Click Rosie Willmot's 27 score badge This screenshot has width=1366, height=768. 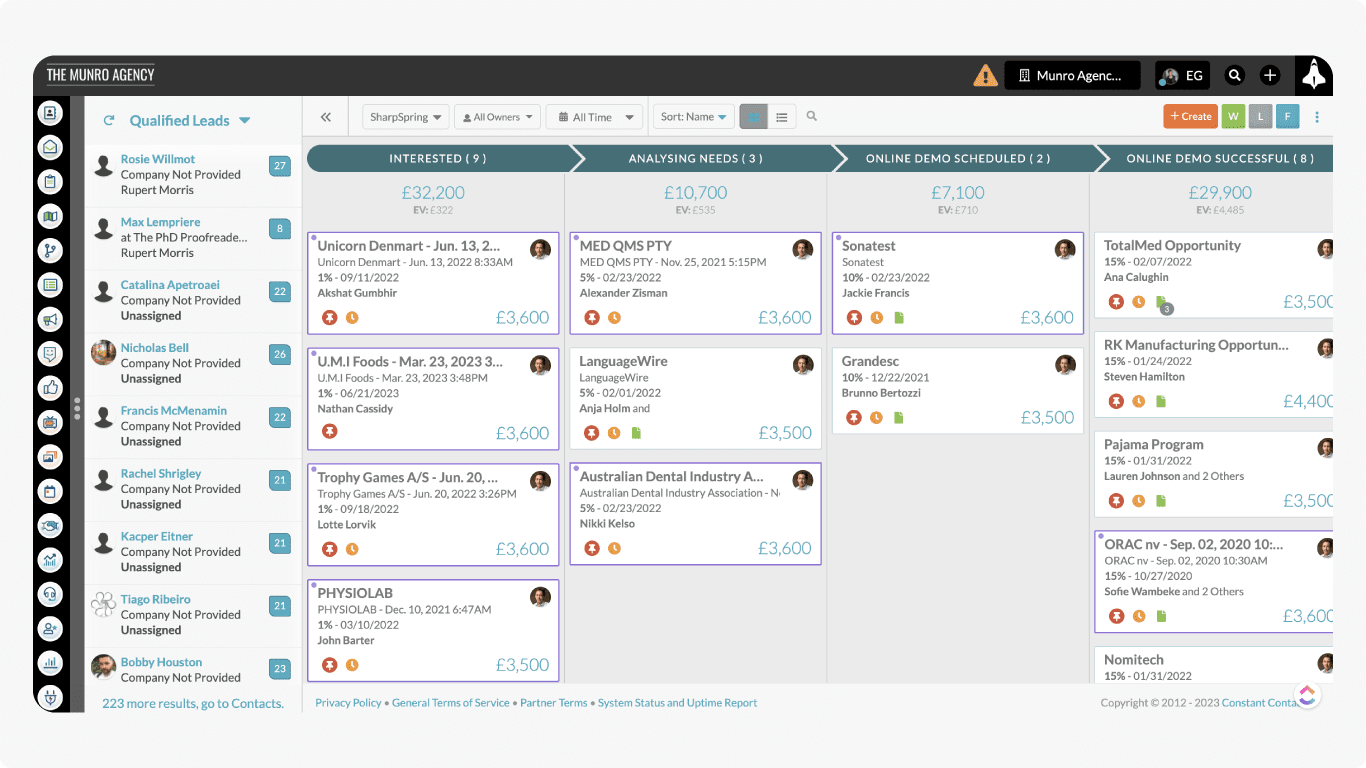point(280,166)
